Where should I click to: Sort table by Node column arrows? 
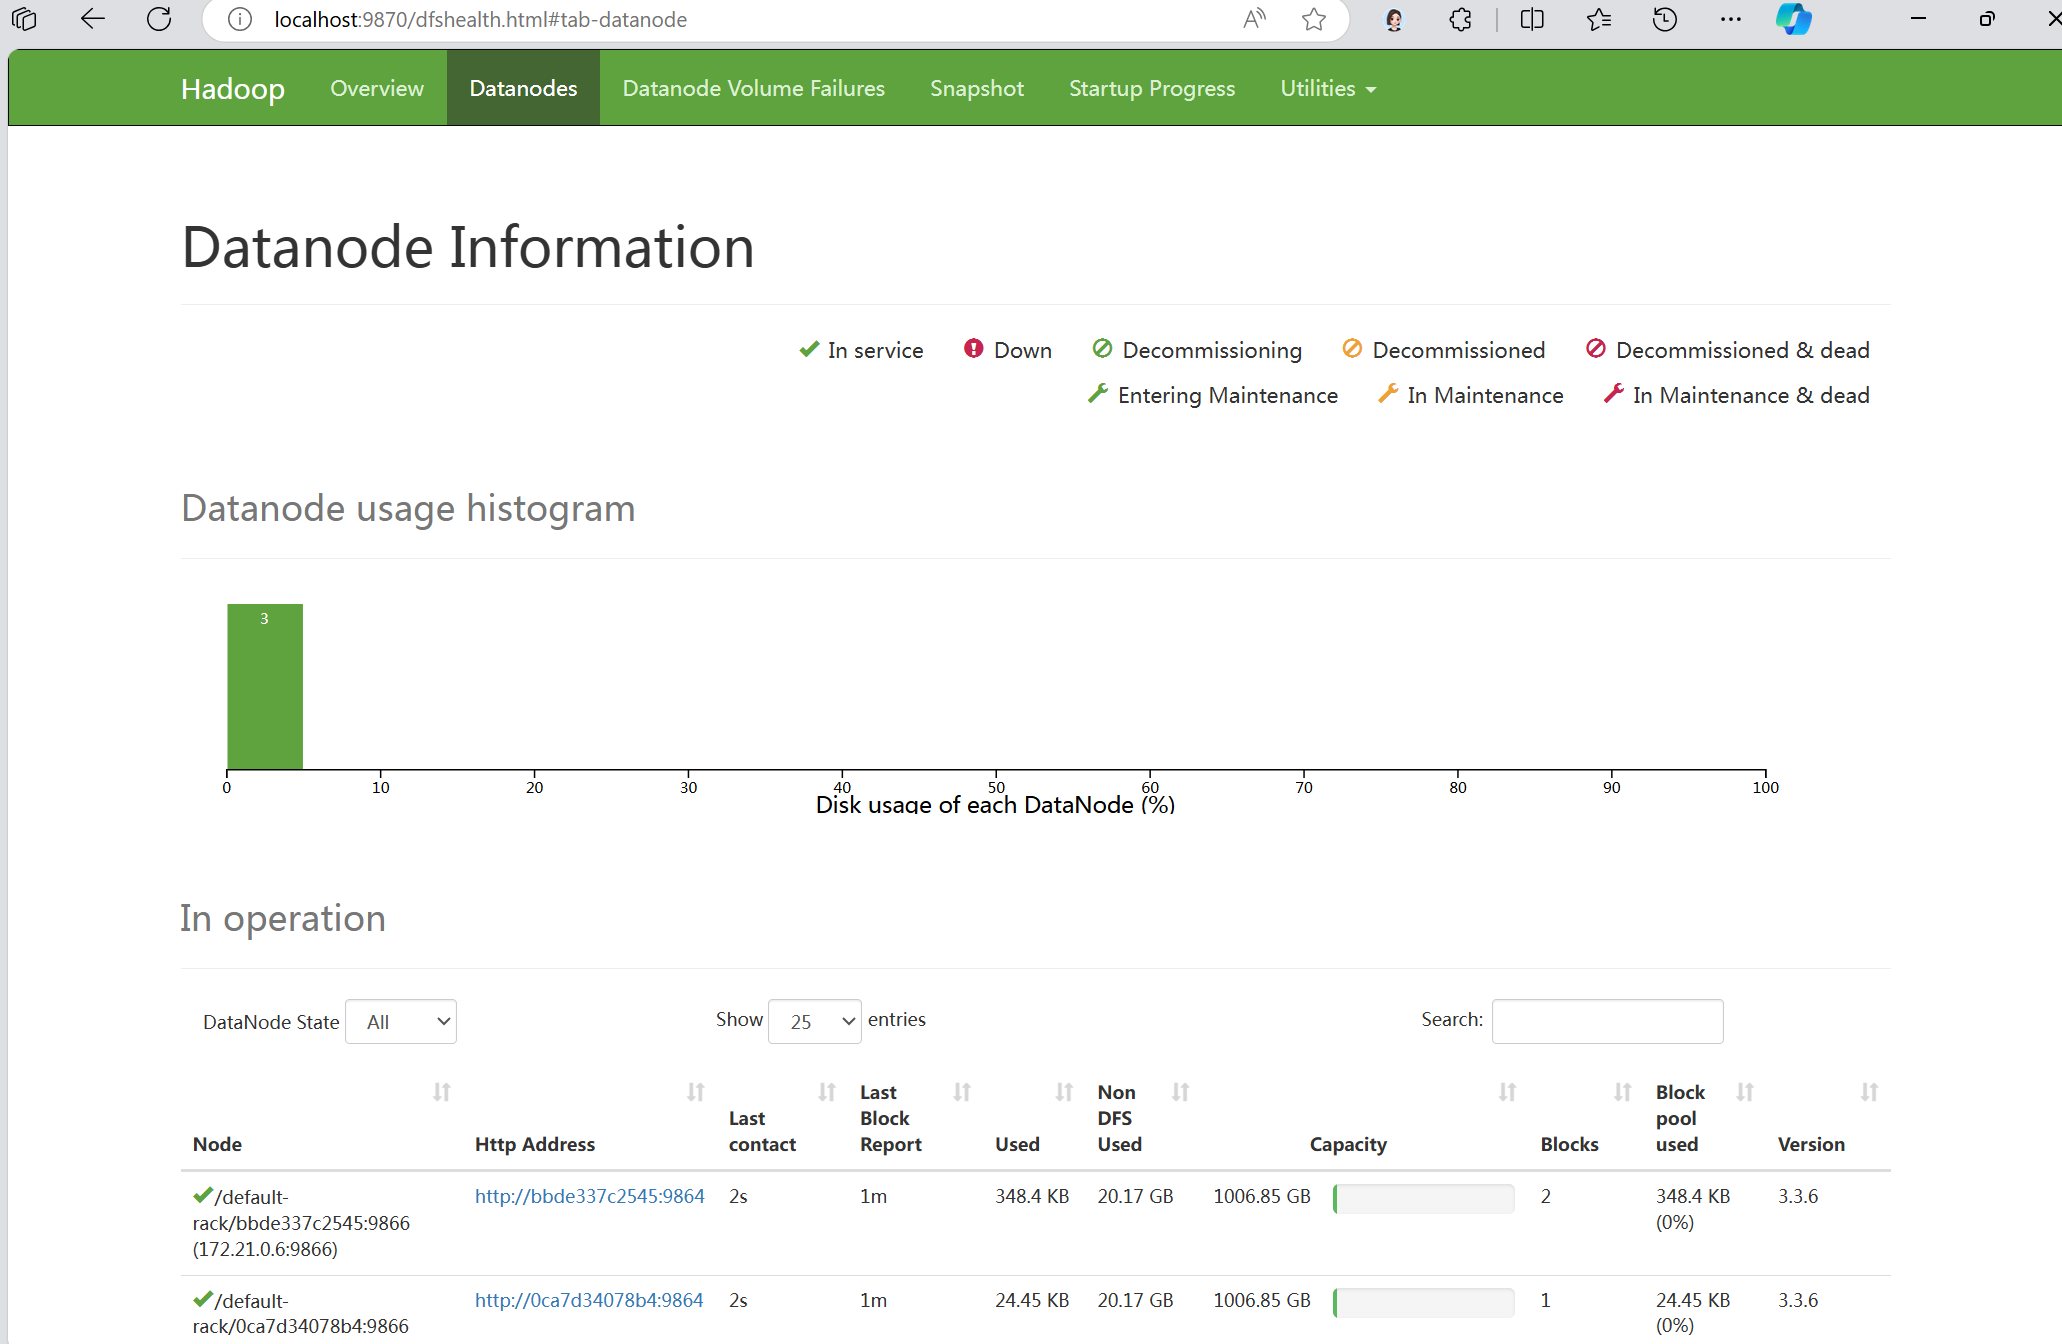point(442,1092)
